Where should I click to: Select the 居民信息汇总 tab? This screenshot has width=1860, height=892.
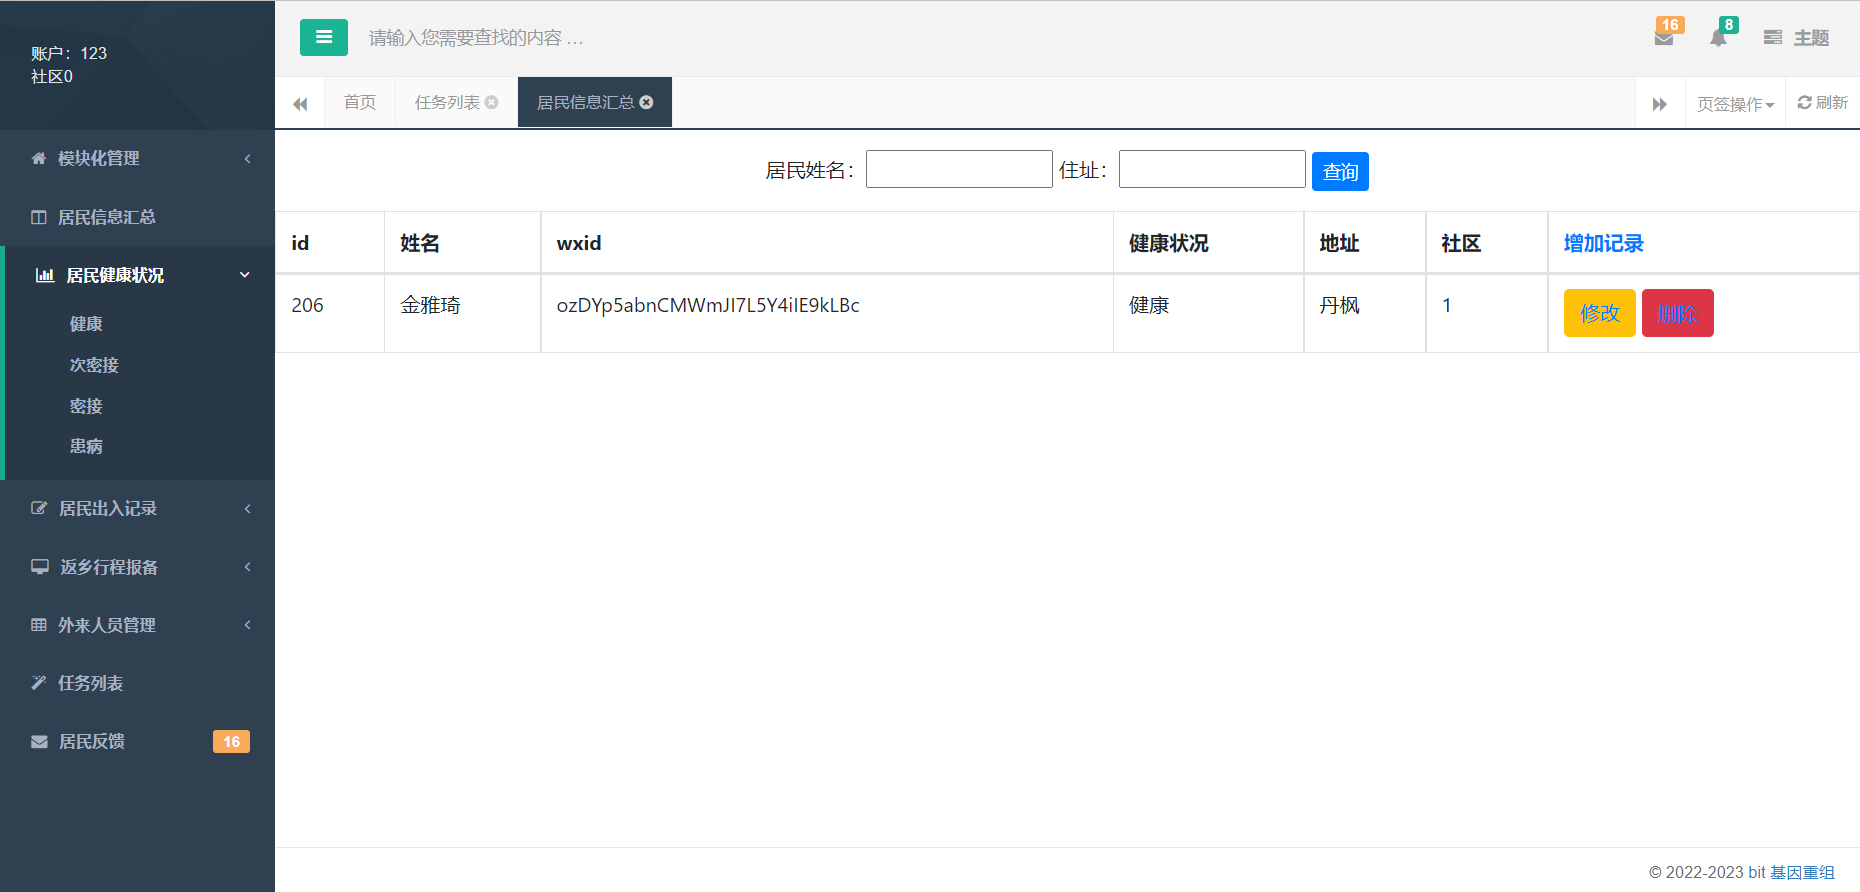coord(585,102)
